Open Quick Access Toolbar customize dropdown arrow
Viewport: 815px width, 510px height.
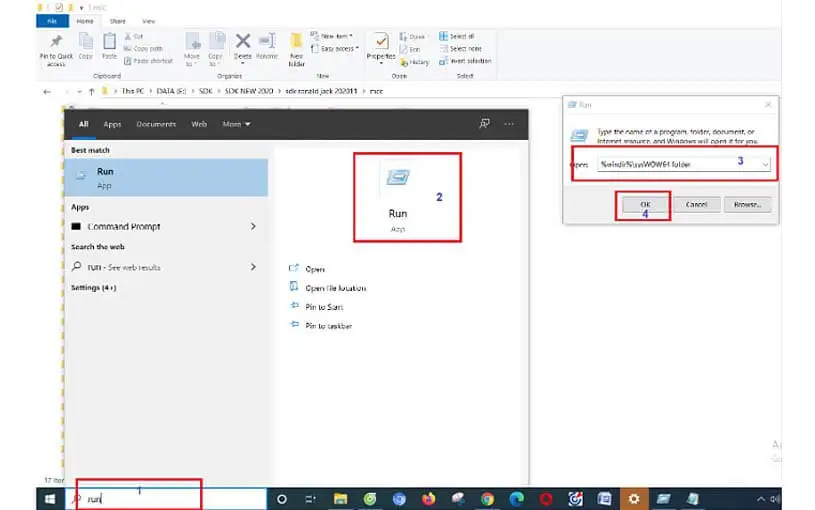click(81, 8)
